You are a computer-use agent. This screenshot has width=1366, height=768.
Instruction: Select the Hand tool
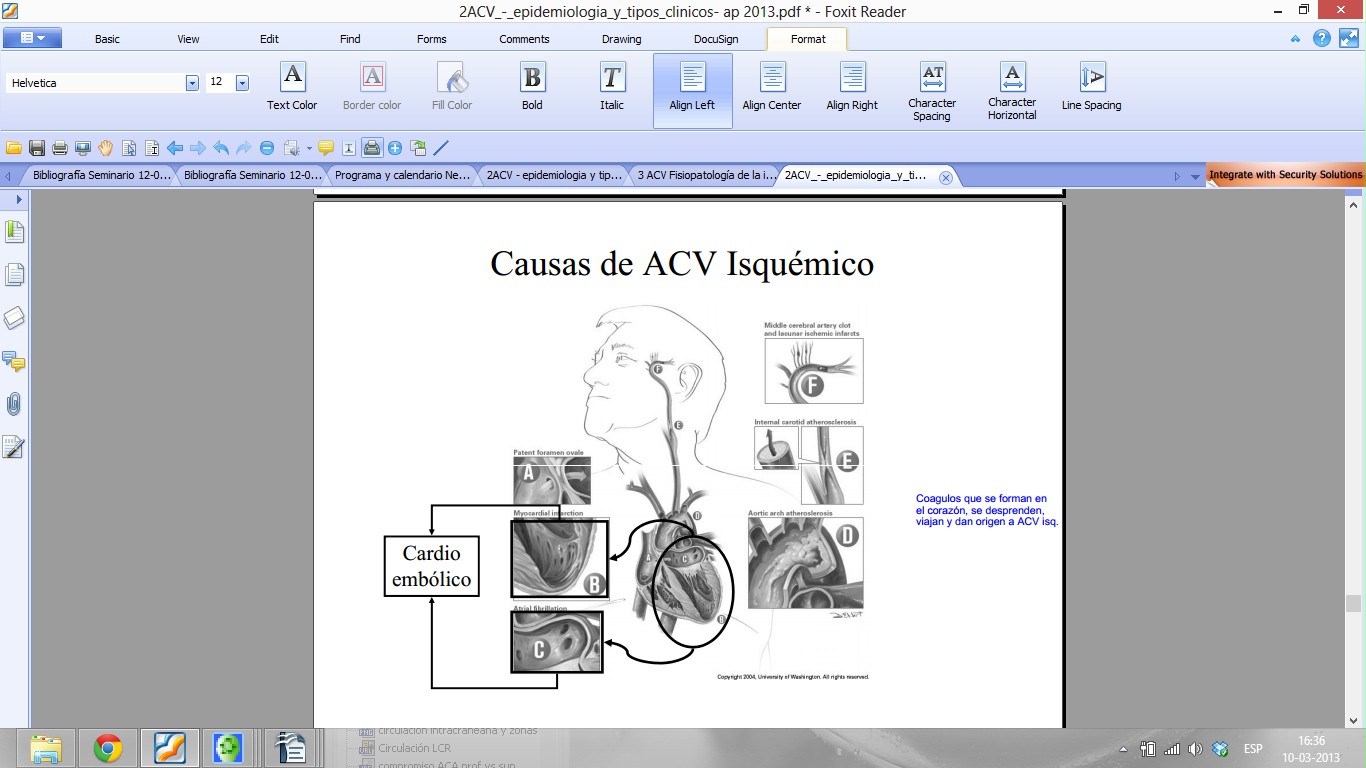click(106, 148)
